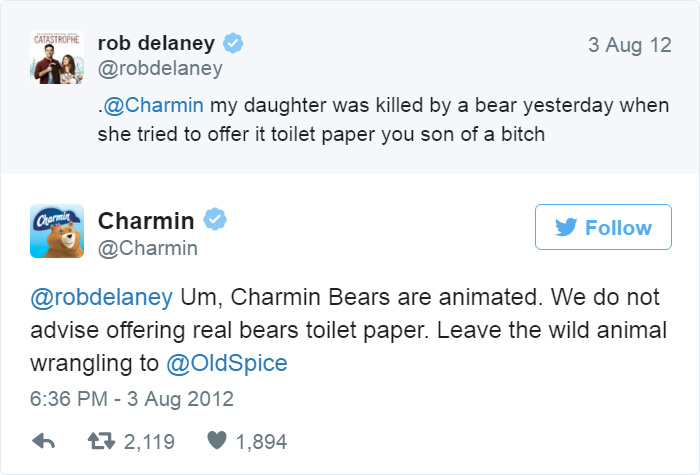Click Charmin's verified badge icon
This screenshot has height=475, width=700.
tap(215, 219)
